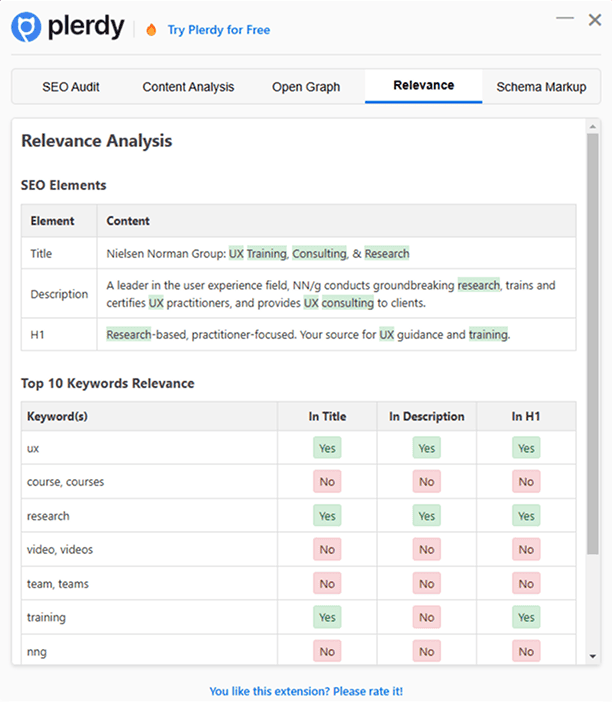The width and height of the screenshot is (612, 702).
Task: Click team row In Description No badge
Action: tap(427, 584)
